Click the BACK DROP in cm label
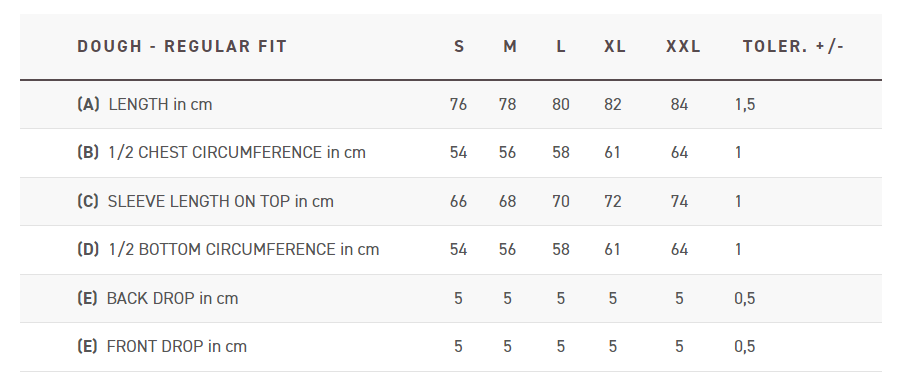This screenshot has height=383, width=913. (x=157, y=298)
